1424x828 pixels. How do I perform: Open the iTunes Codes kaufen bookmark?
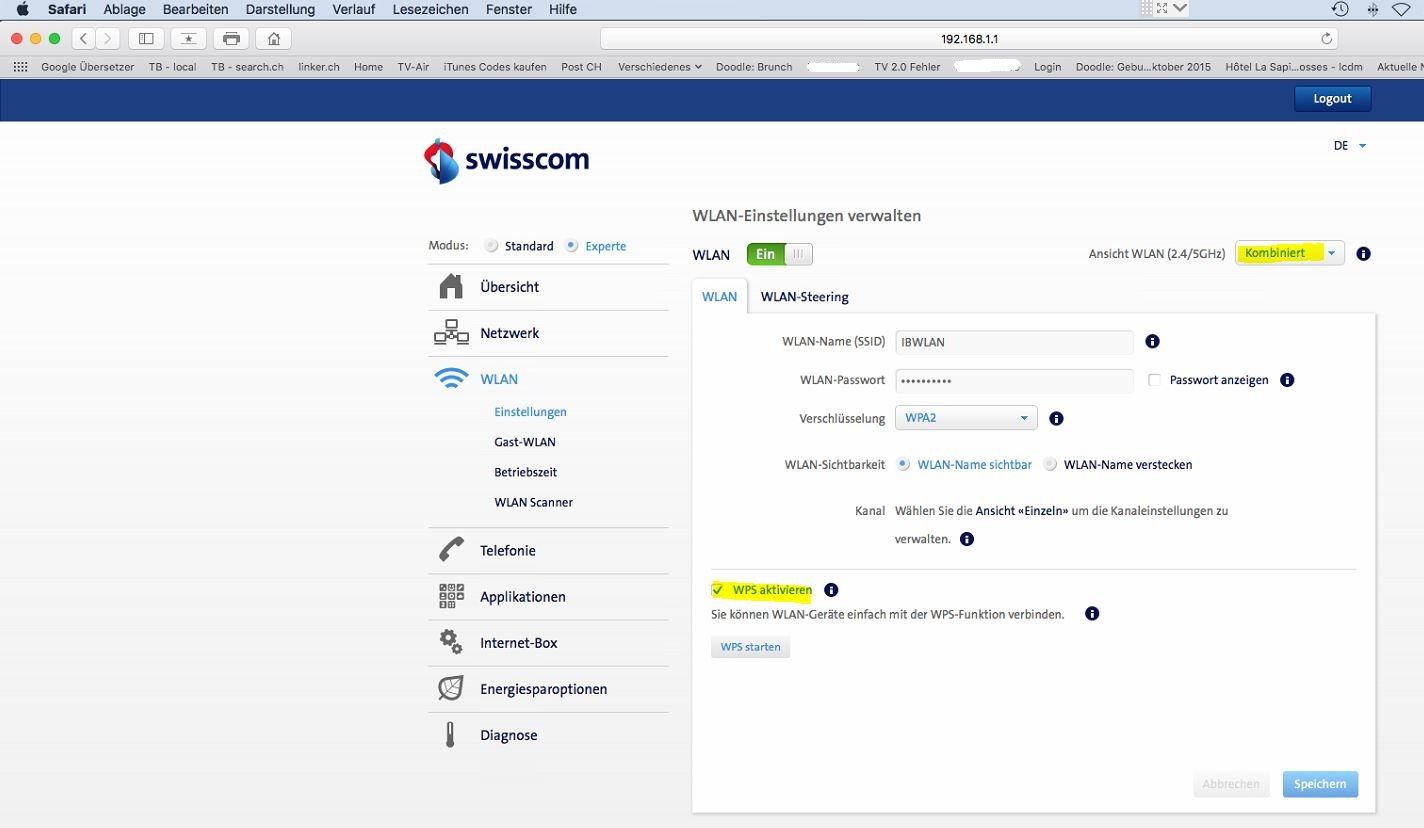pos(495,67)
